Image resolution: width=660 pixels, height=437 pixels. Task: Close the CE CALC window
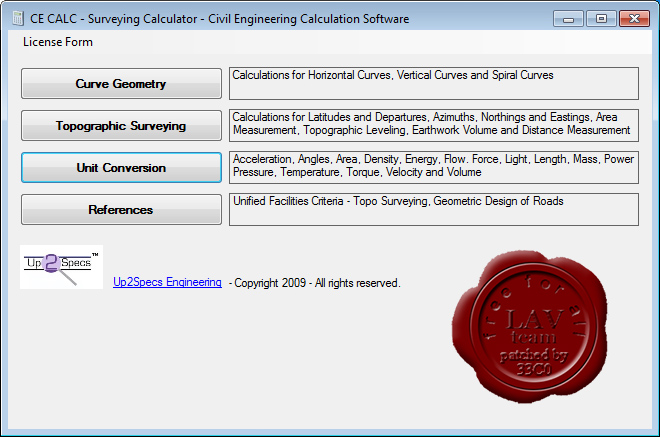634,19
